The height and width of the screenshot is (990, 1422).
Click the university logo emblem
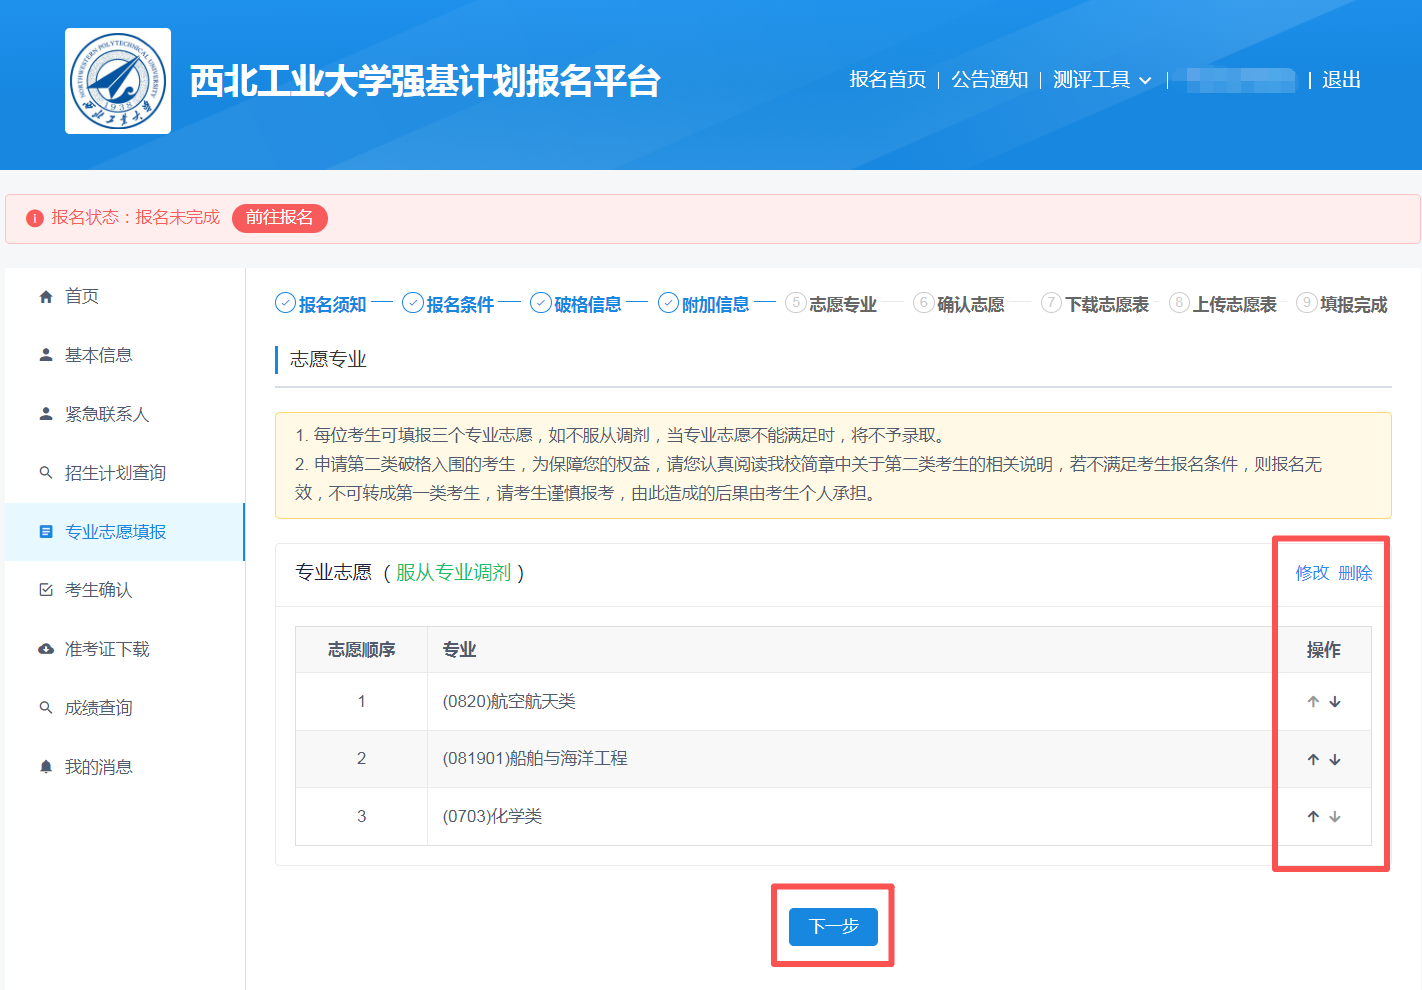118,81
